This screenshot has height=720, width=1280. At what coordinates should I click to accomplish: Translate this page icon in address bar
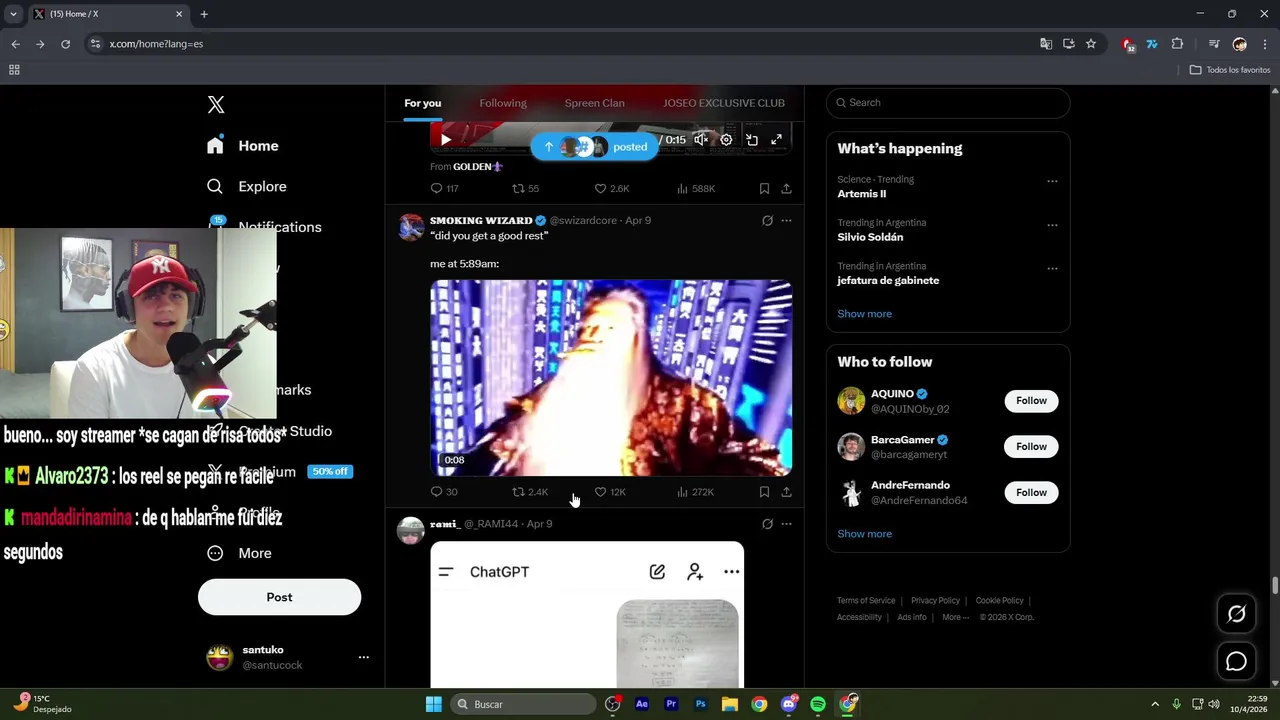1046,44
